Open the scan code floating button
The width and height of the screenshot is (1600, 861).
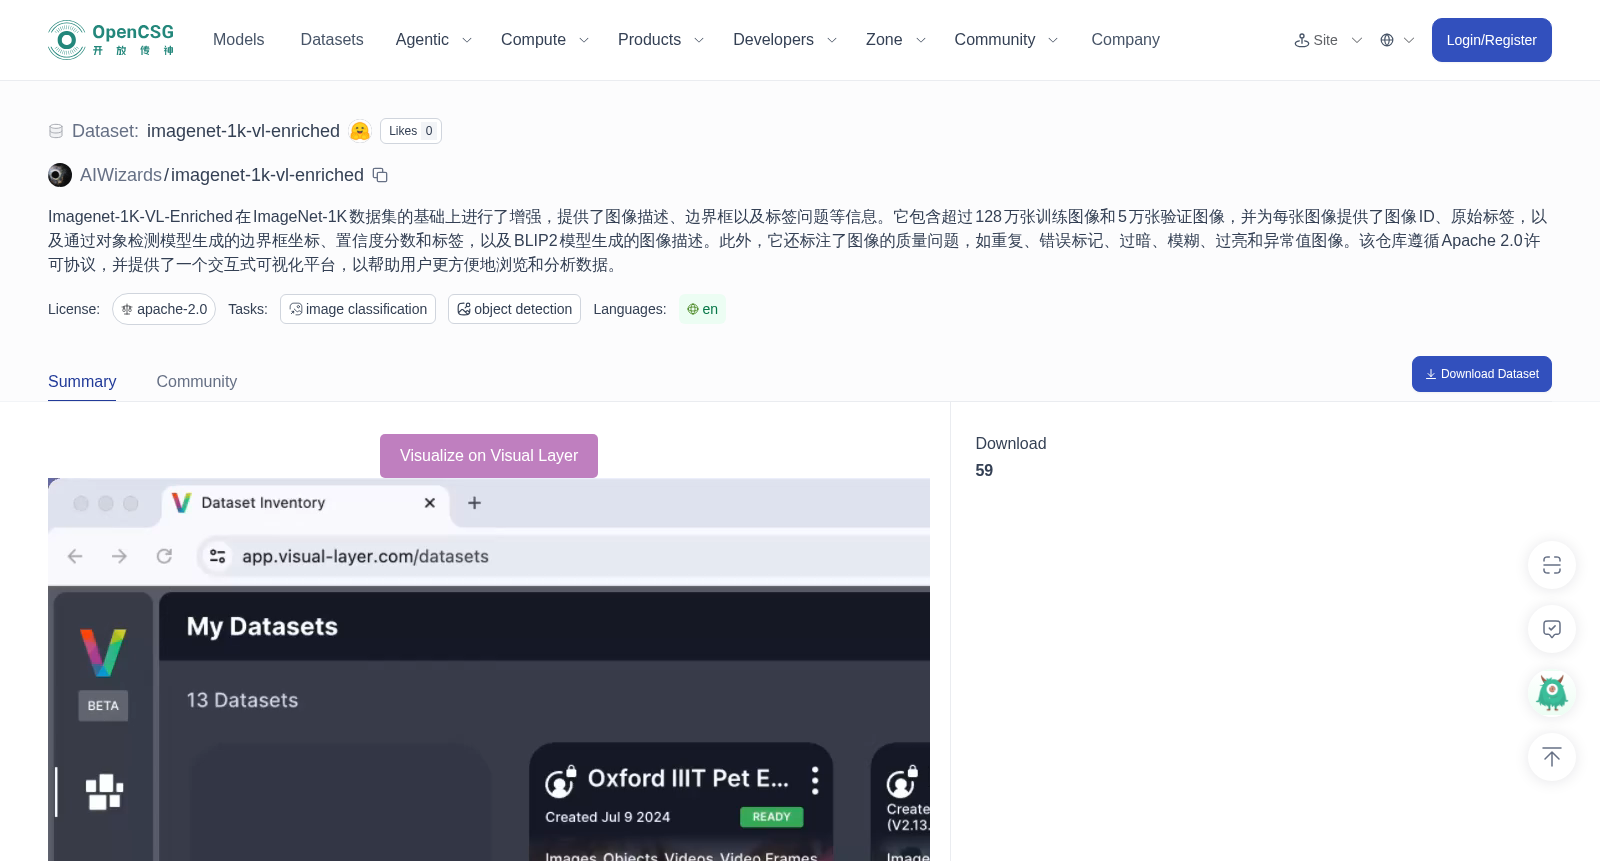(x=1552, y=565)
